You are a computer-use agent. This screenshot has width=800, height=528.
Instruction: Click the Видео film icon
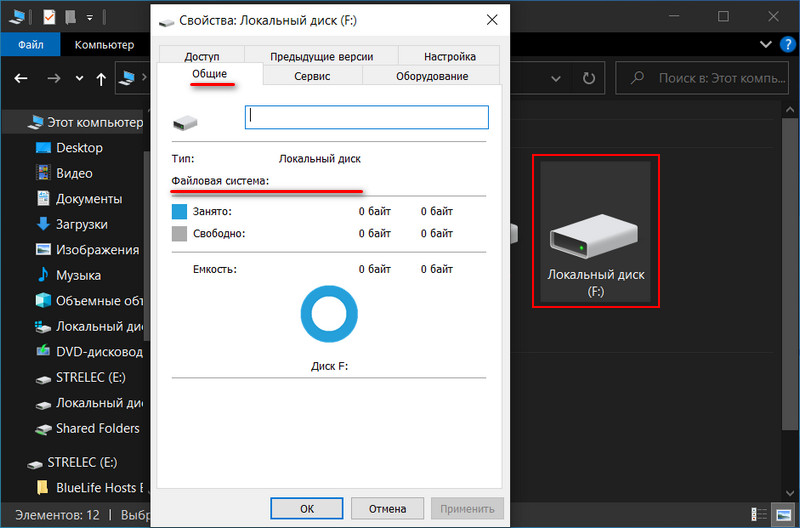click(43, 173)
